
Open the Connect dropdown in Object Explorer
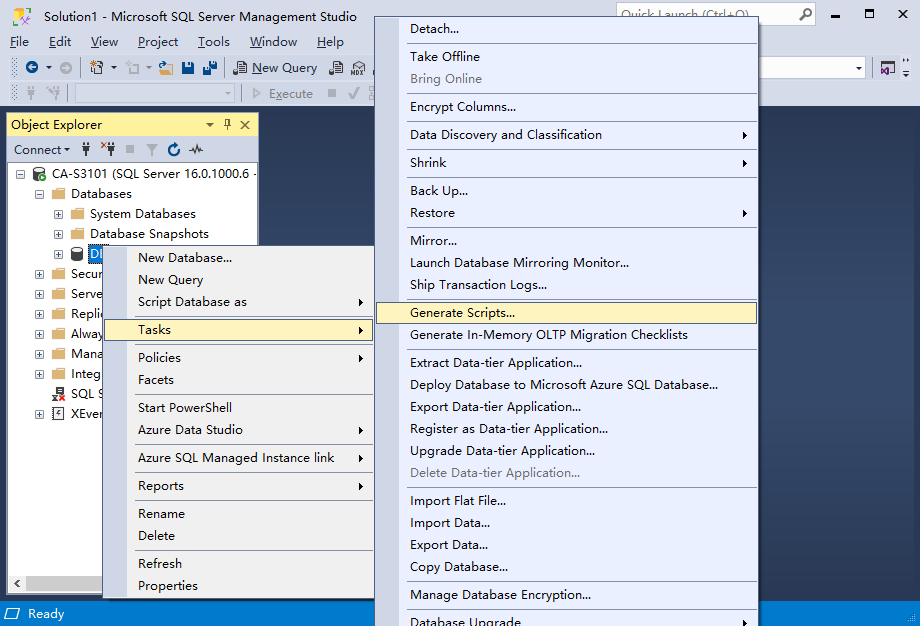pyautogui.click(x=42, y=150)
